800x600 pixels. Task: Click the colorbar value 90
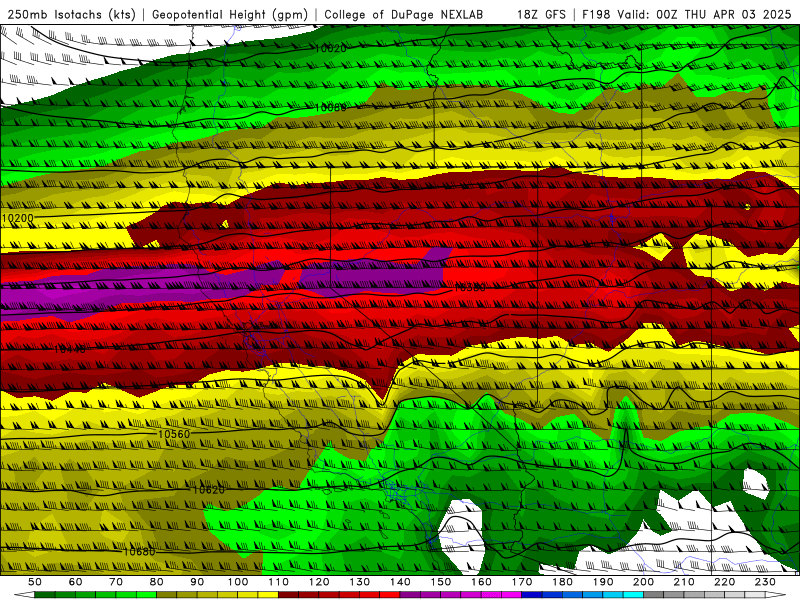tap(197, 582)
